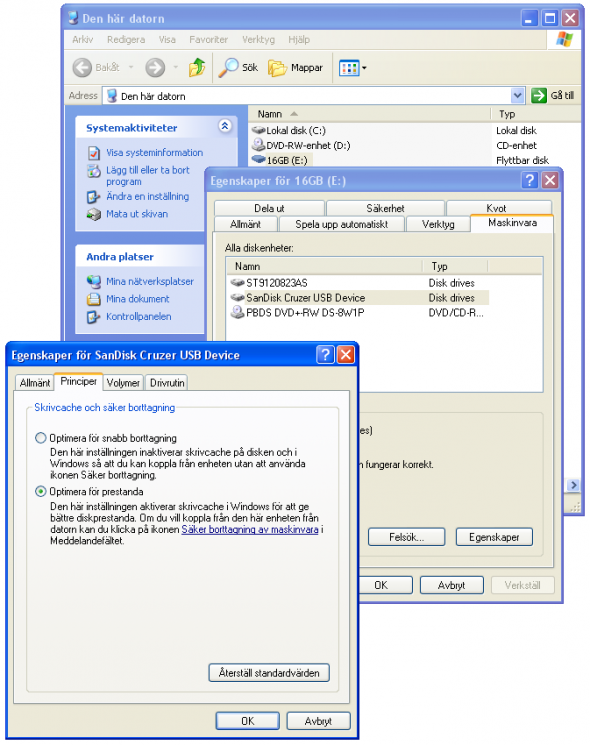
Task: Go up one folder level icon
Action: click(x=197, y=67)
